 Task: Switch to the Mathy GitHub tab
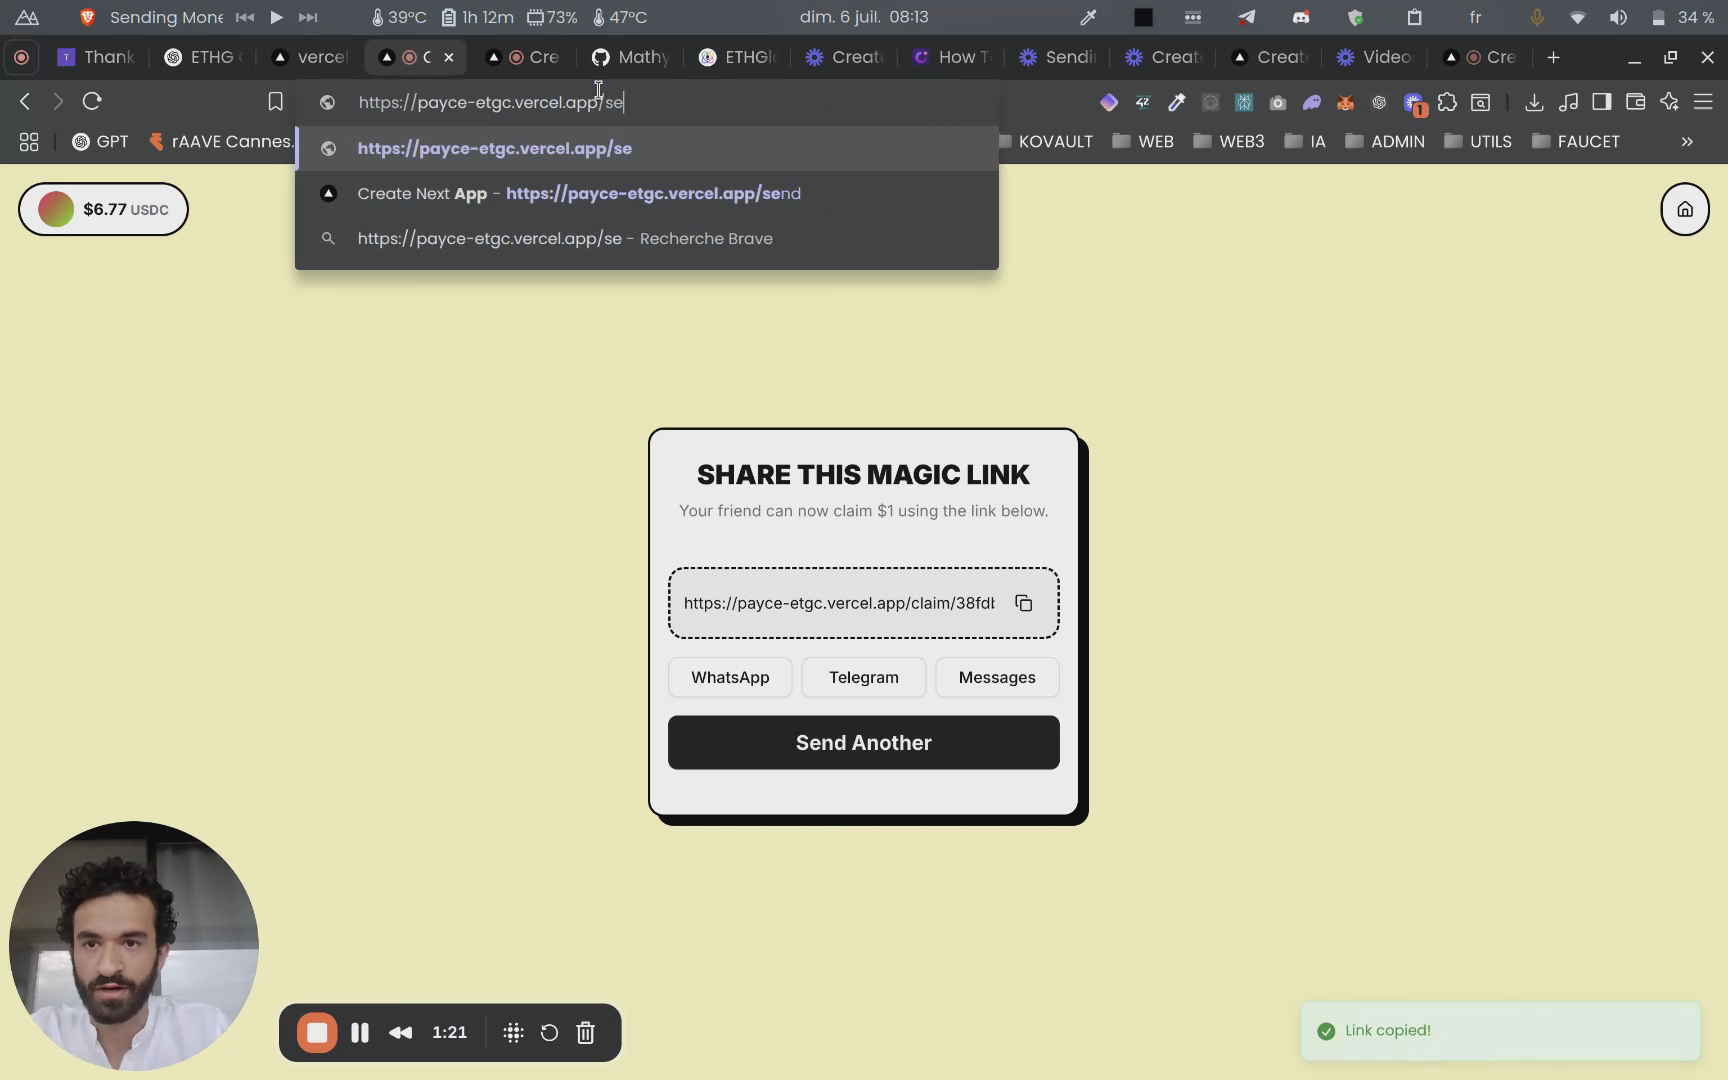click(630, 57)
